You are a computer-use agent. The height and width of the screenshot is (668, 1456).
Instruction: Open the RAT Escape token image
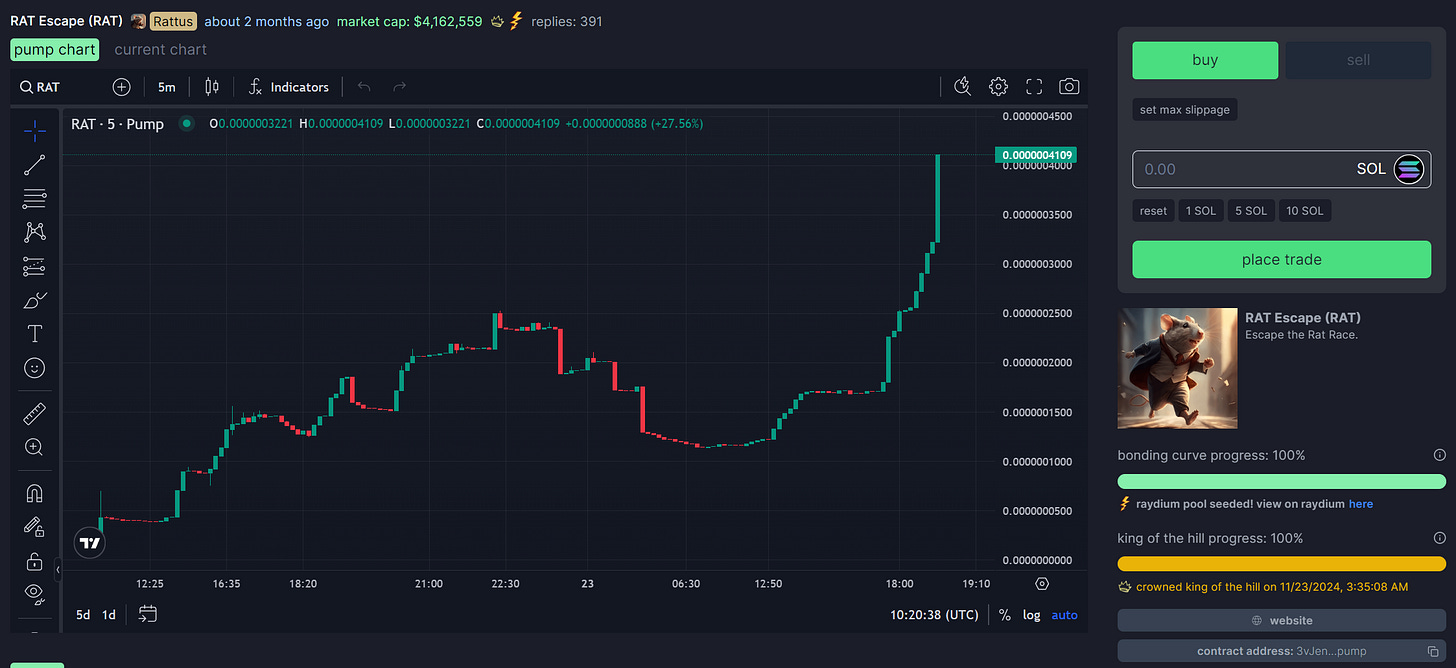click(x=1177, y=368)
